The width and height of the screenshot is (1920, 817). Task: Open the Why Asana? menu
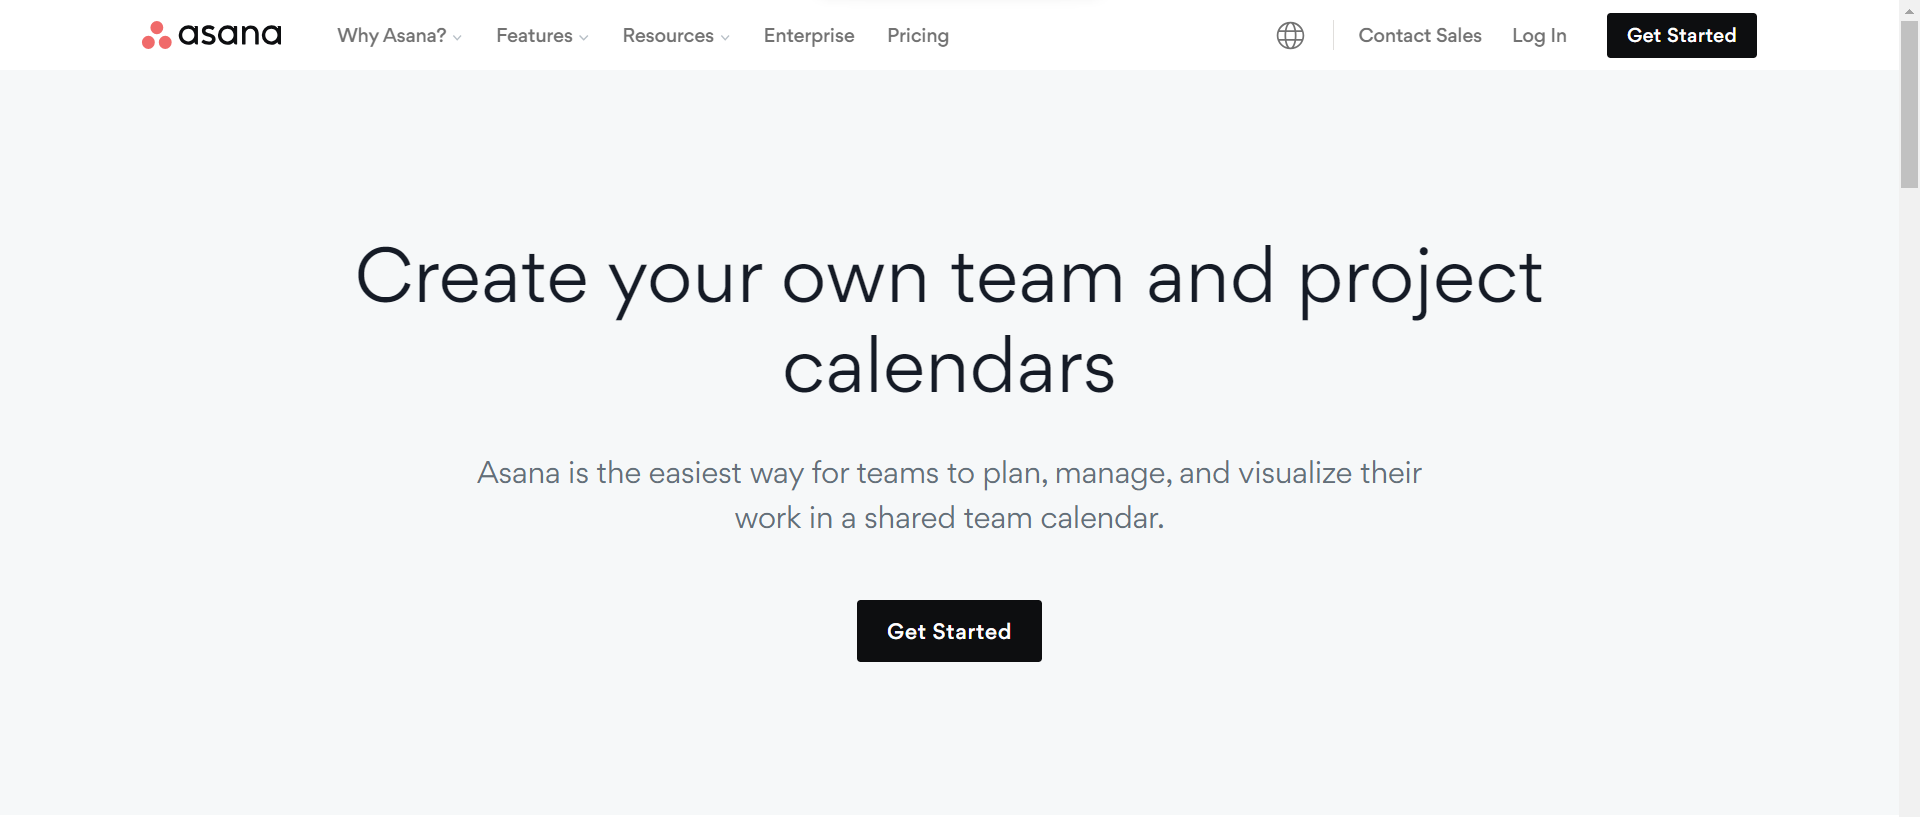tap(392, 36)
